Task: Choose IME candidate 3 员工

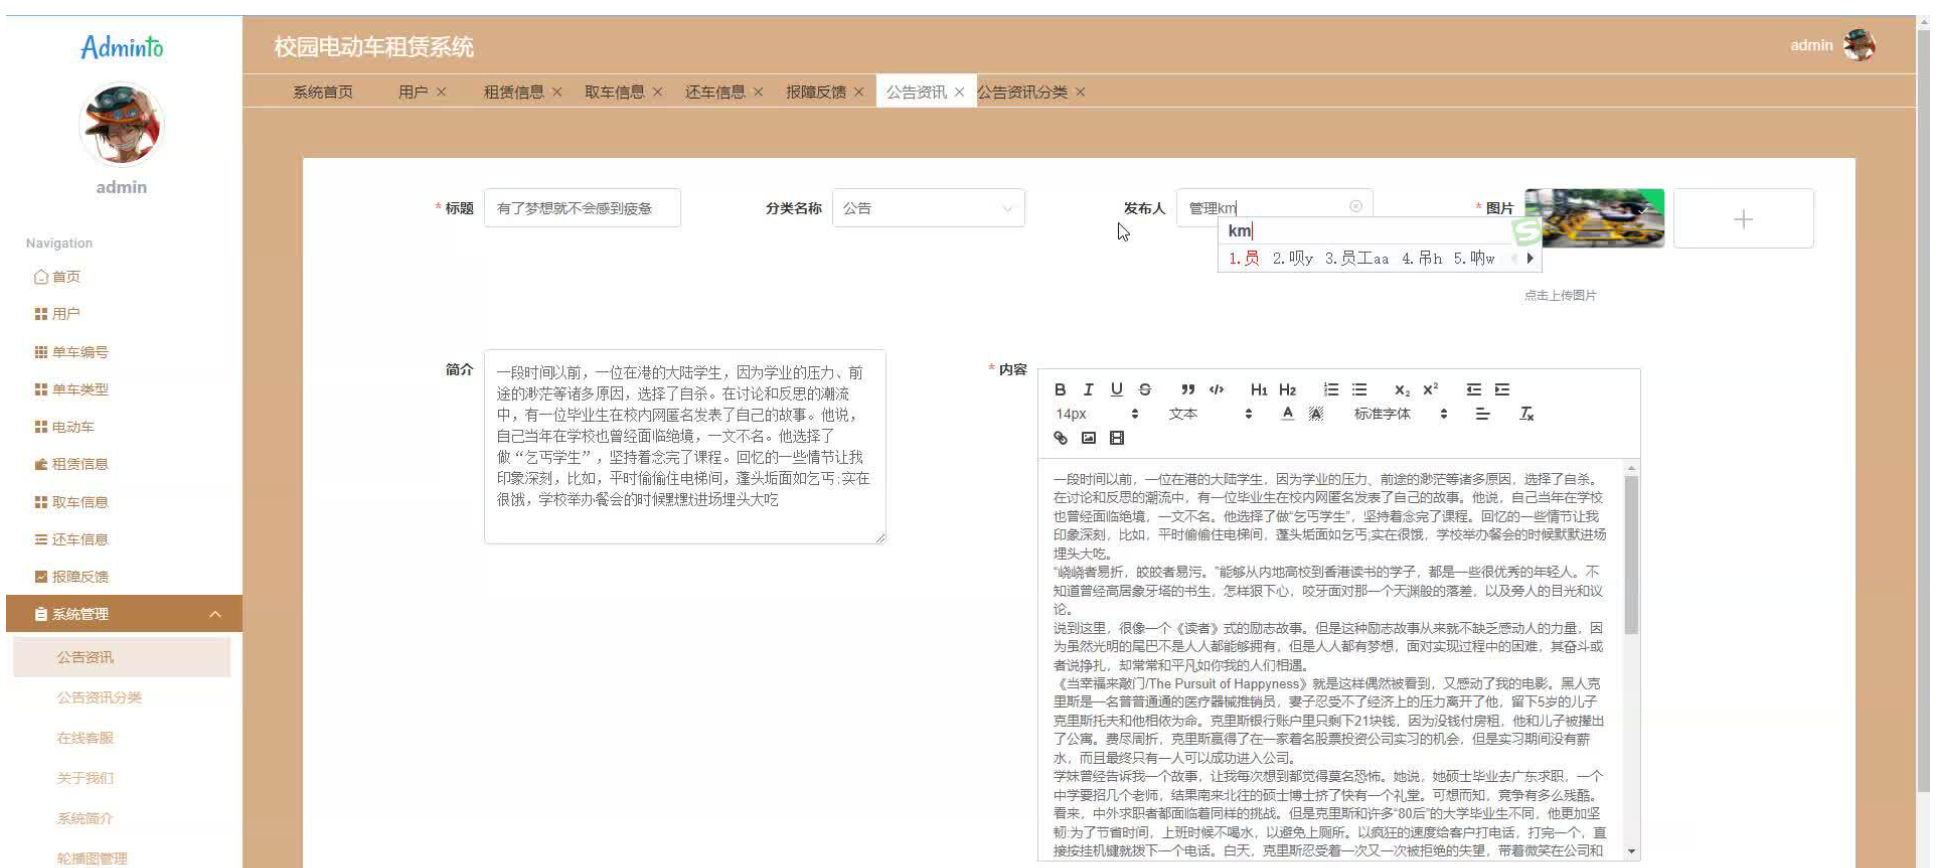Action: [x=1357, y=258]
